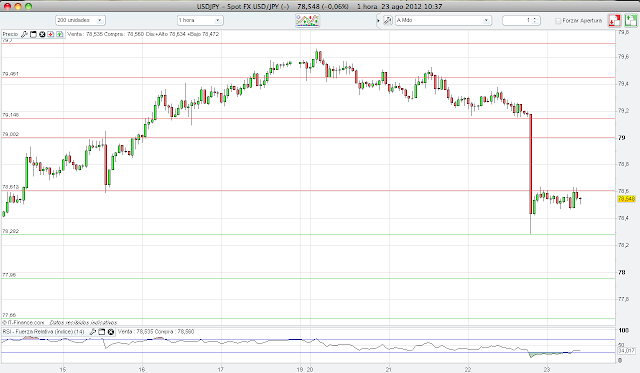Click the 78 price axis label

tap(621, 272)
